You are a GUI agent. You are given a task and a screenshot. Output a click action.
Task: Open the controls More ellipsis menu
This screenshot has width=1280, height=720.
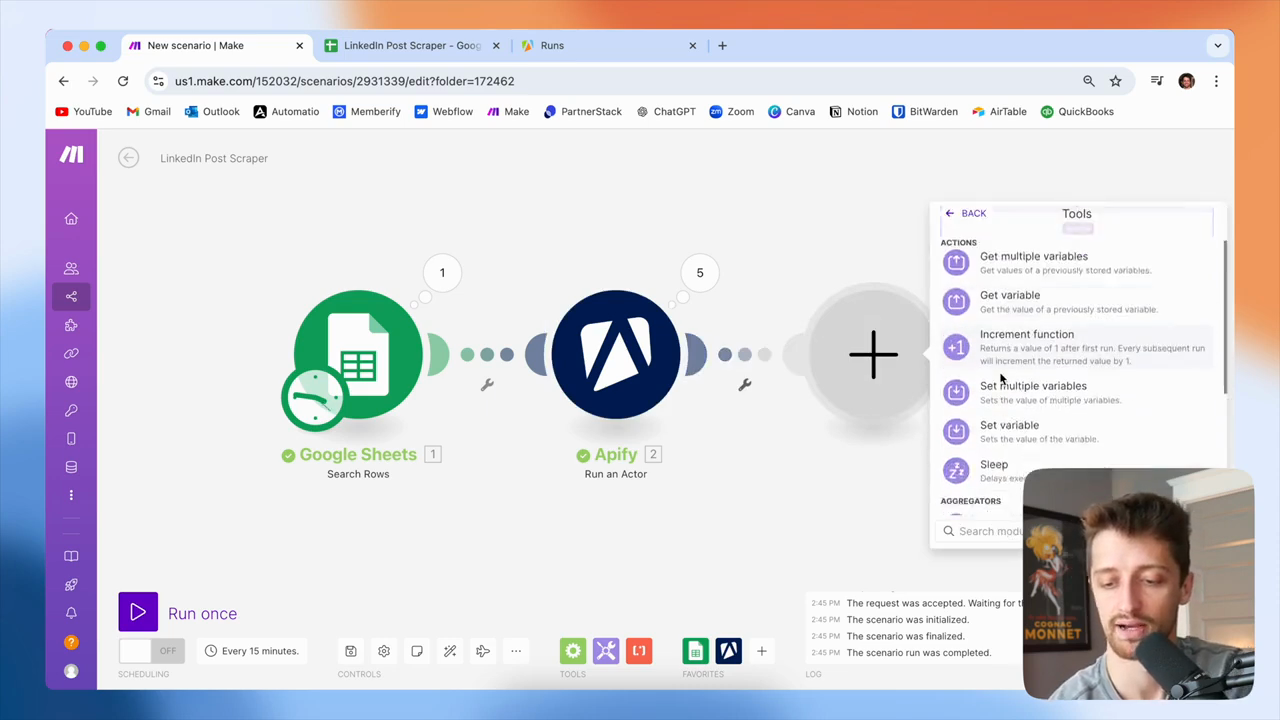tap(516, 651)
